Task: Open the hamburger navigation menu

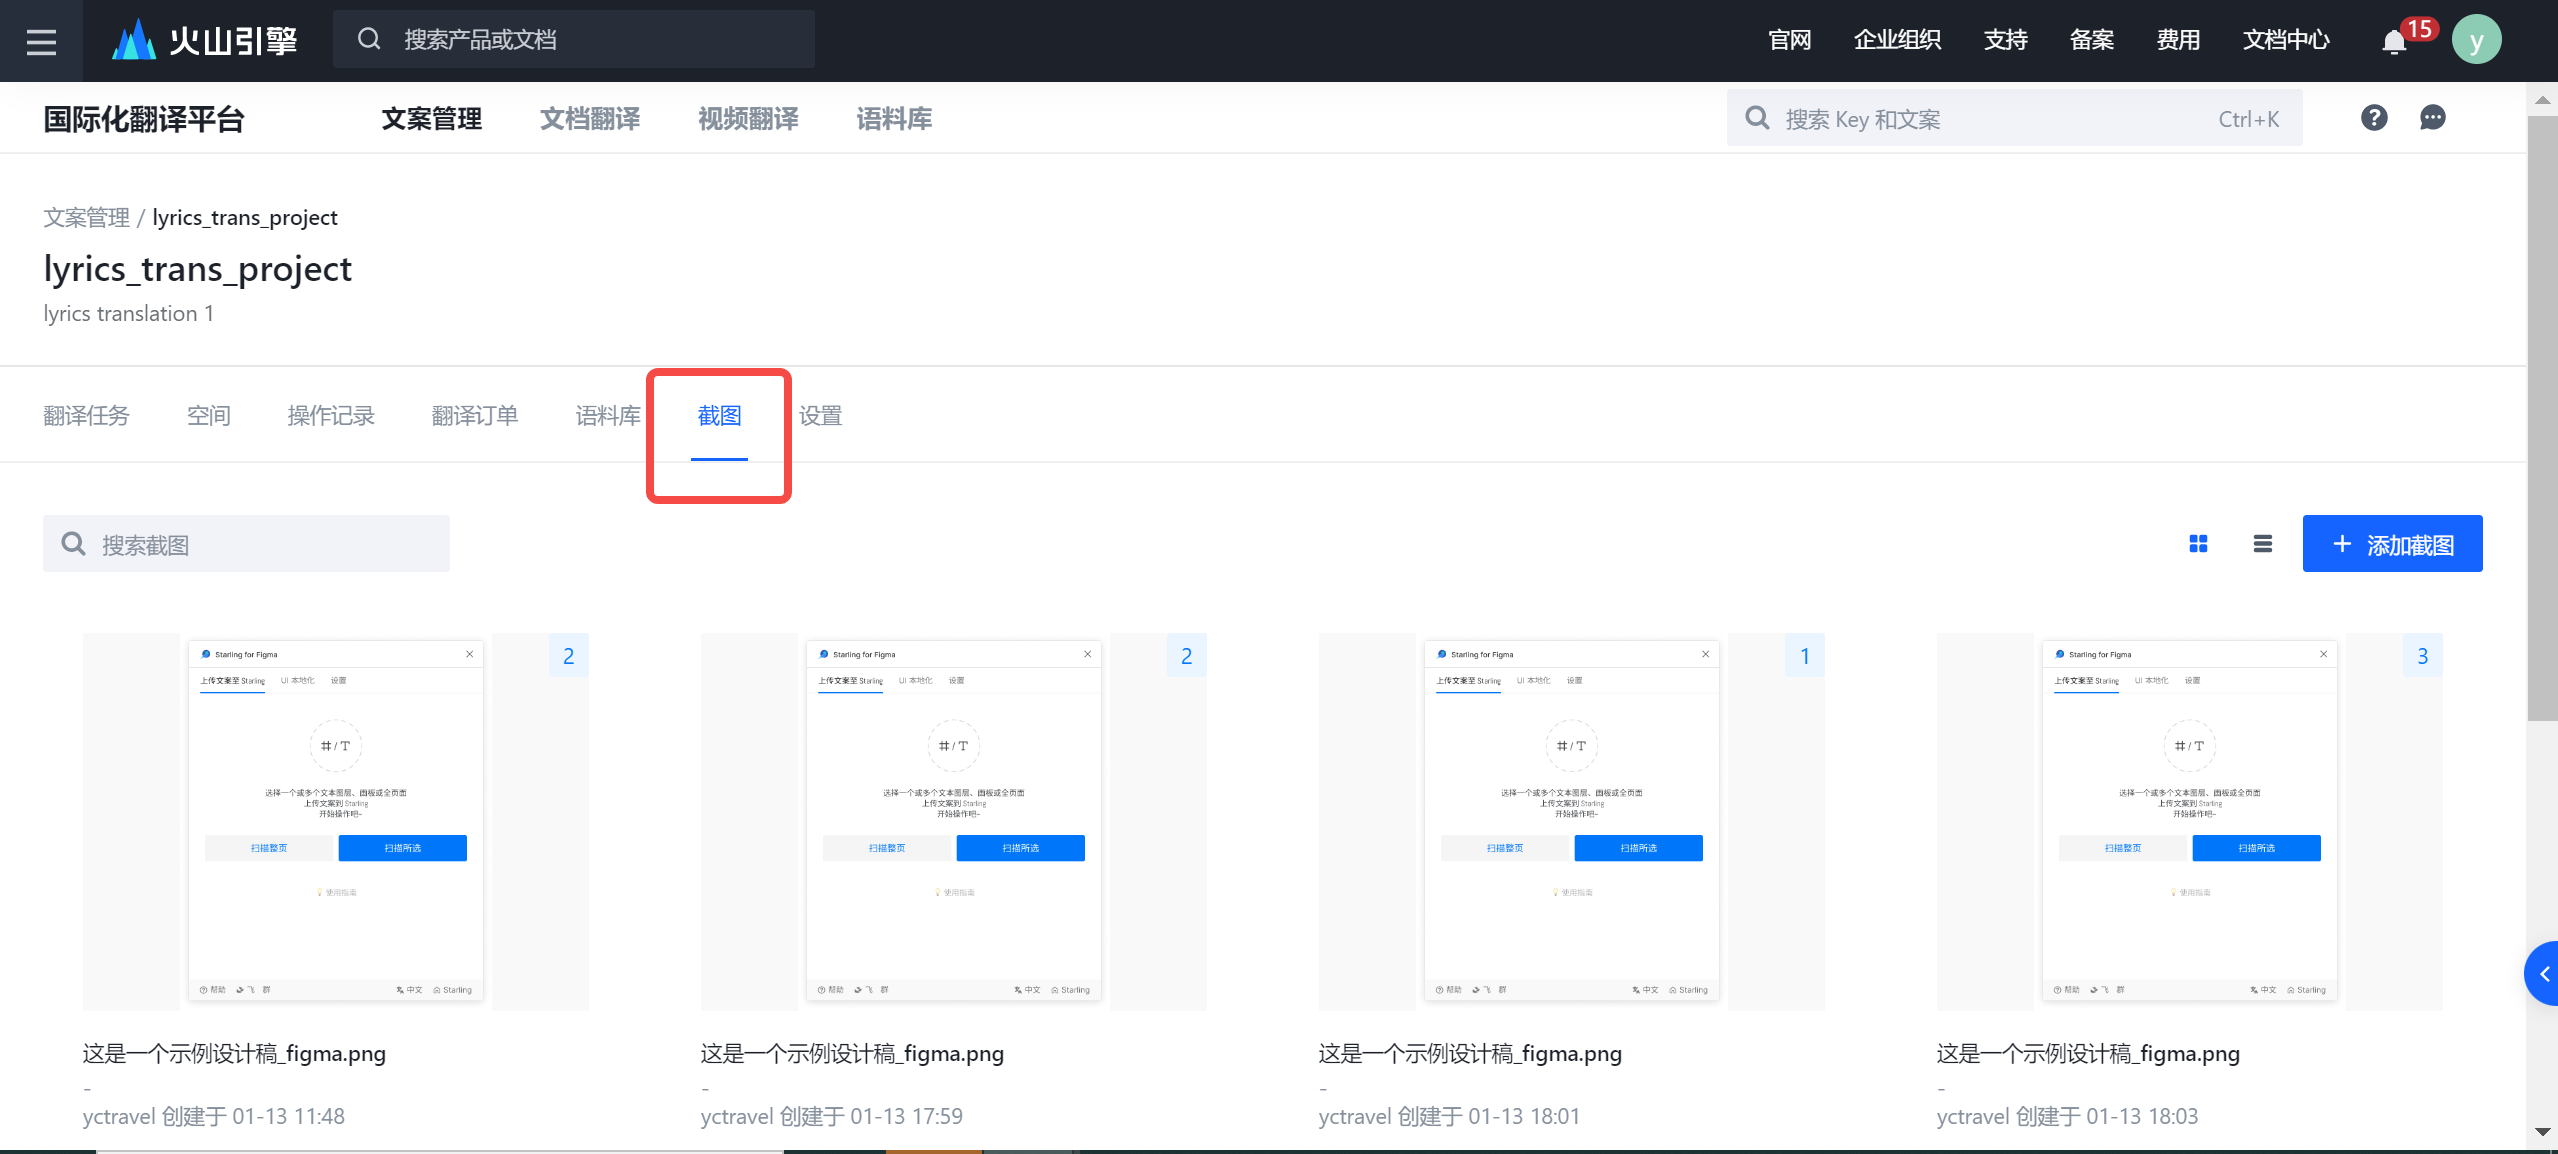Action: point(41,41)
